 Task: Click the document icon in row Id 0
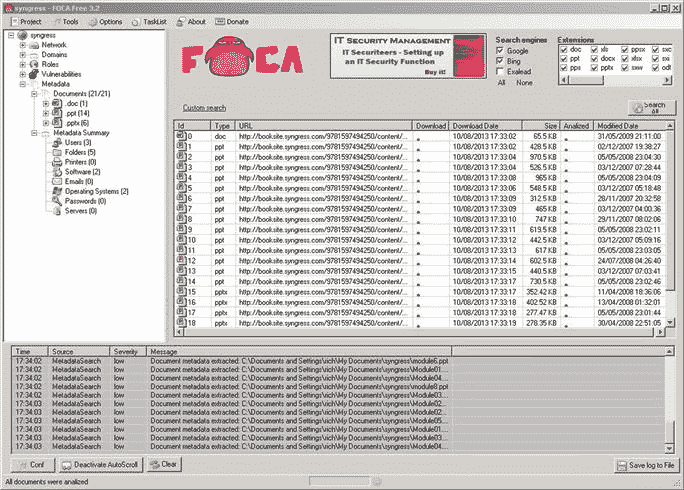[x=181, y=136]
